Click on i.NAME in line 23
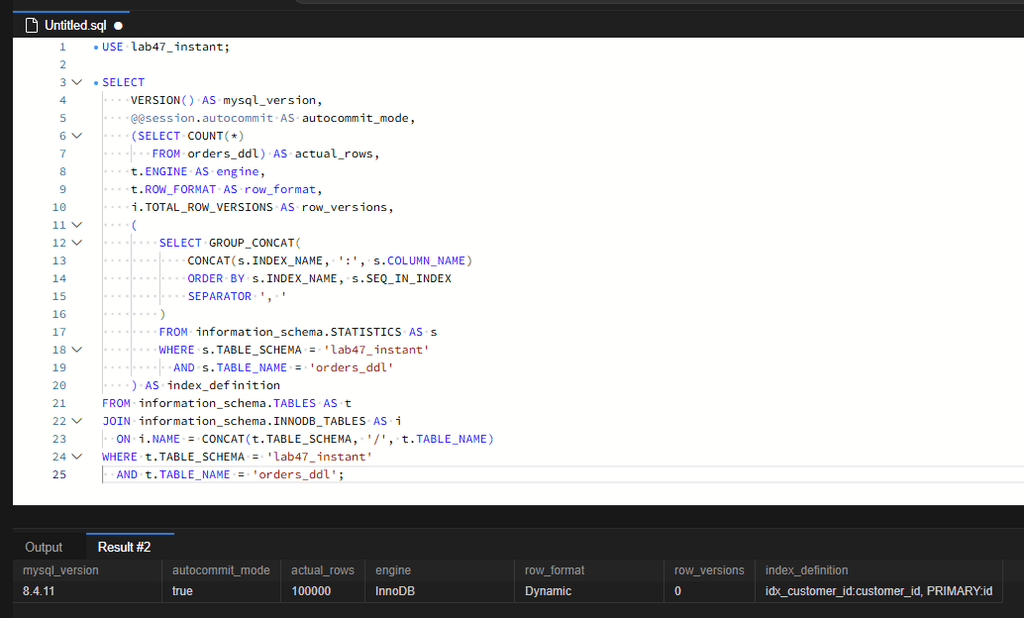Image resolution: width=1024 pixels, height=618 pixels. coord(159,439)
